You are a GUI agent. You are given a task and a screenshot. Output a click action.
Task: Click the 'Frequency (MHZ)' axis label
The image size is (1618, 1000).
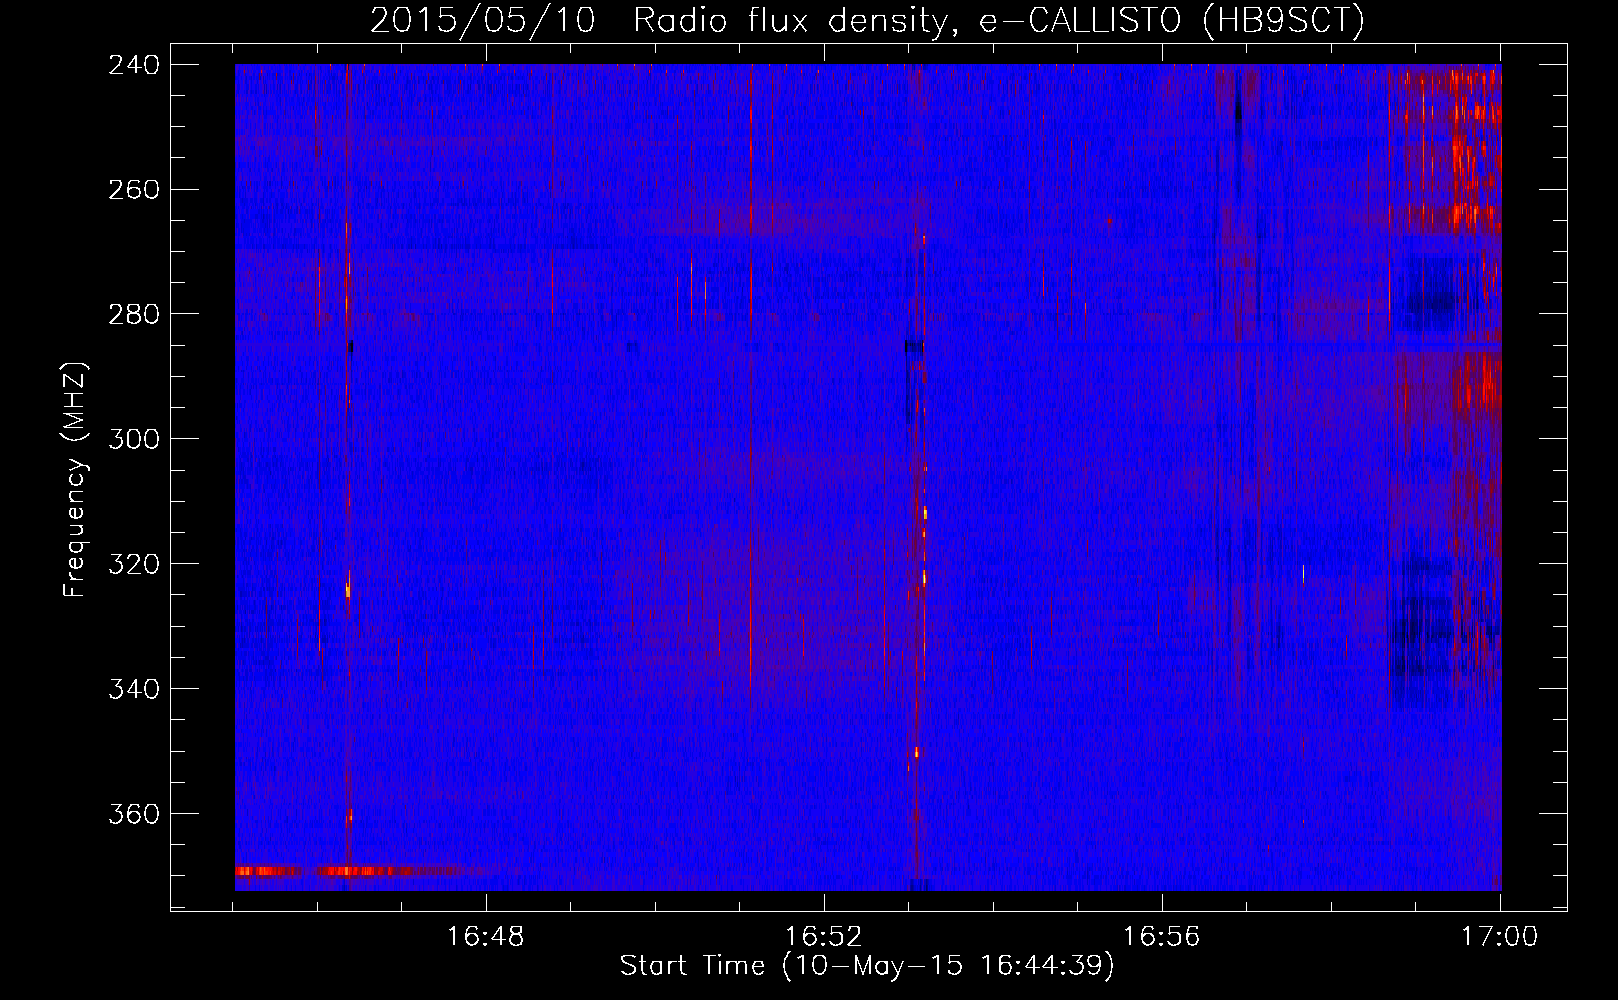point(75,479)
